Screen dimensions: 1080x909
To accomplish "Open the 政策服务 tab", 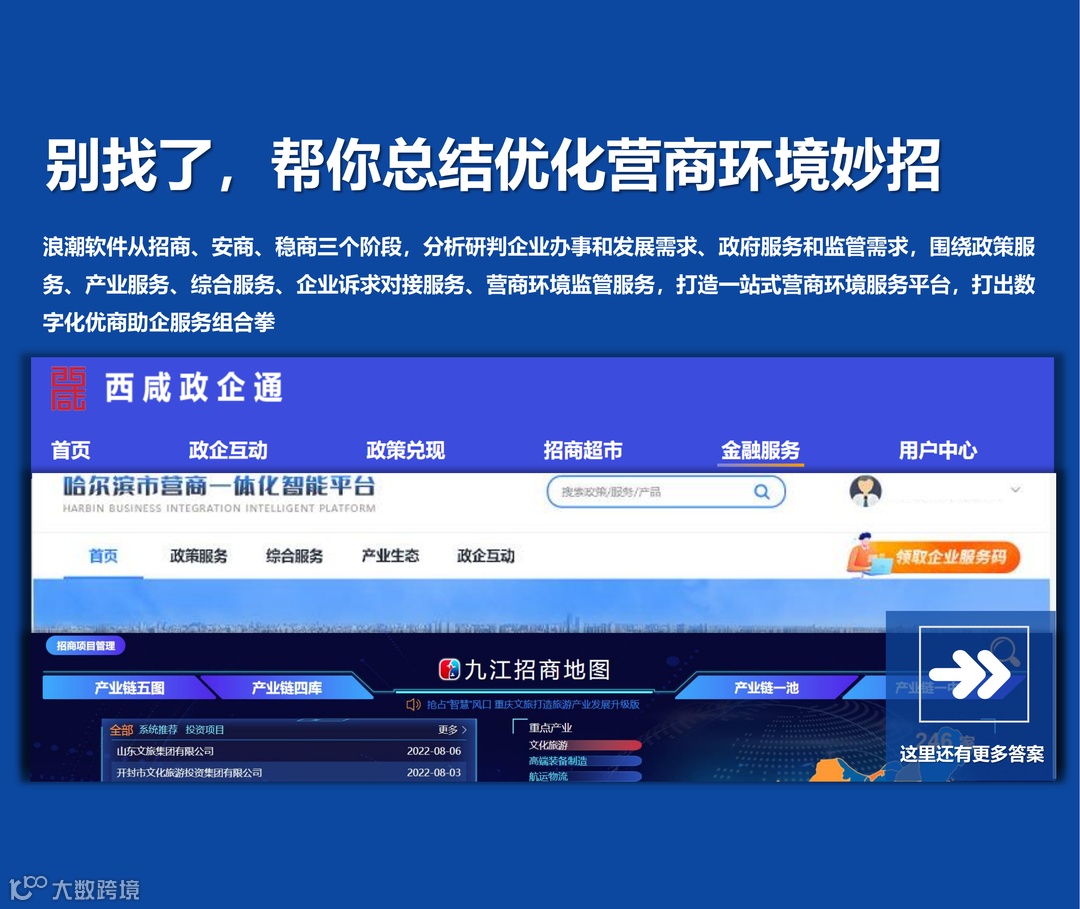I will (198, 556).
